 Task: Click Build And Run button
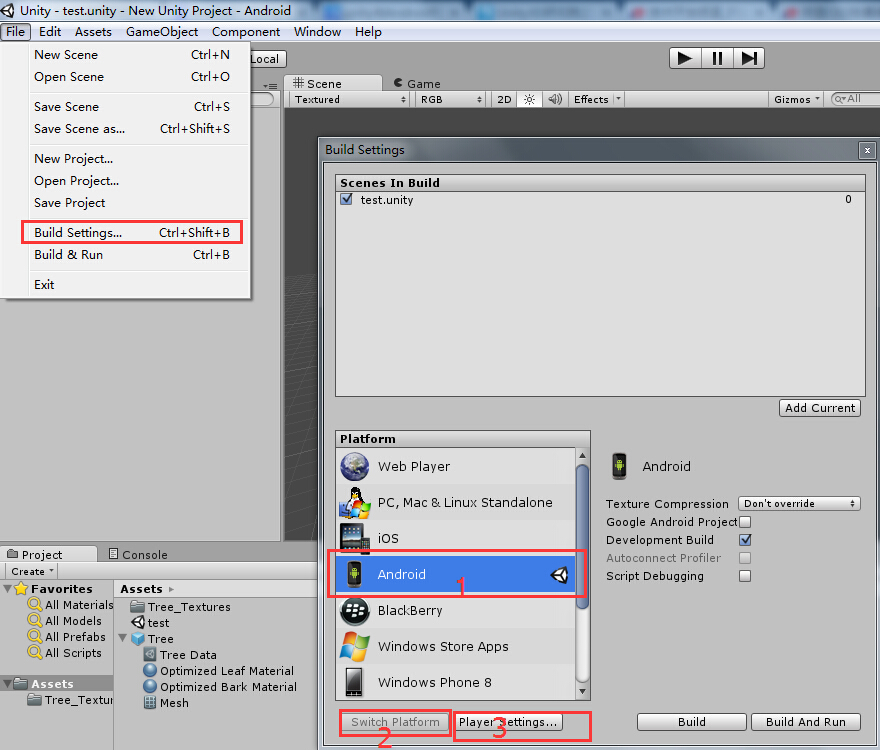point(806,722)
